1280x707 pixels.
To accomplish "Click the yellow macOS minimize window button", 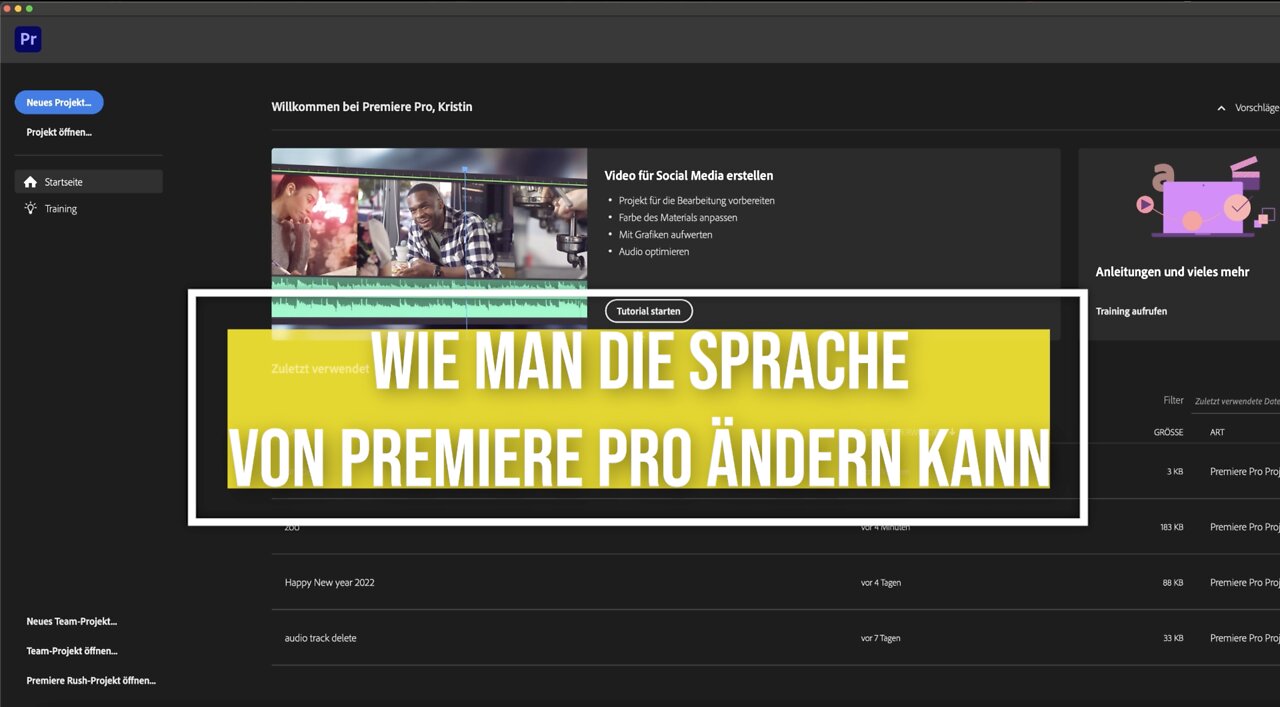I will coord(17,8).
